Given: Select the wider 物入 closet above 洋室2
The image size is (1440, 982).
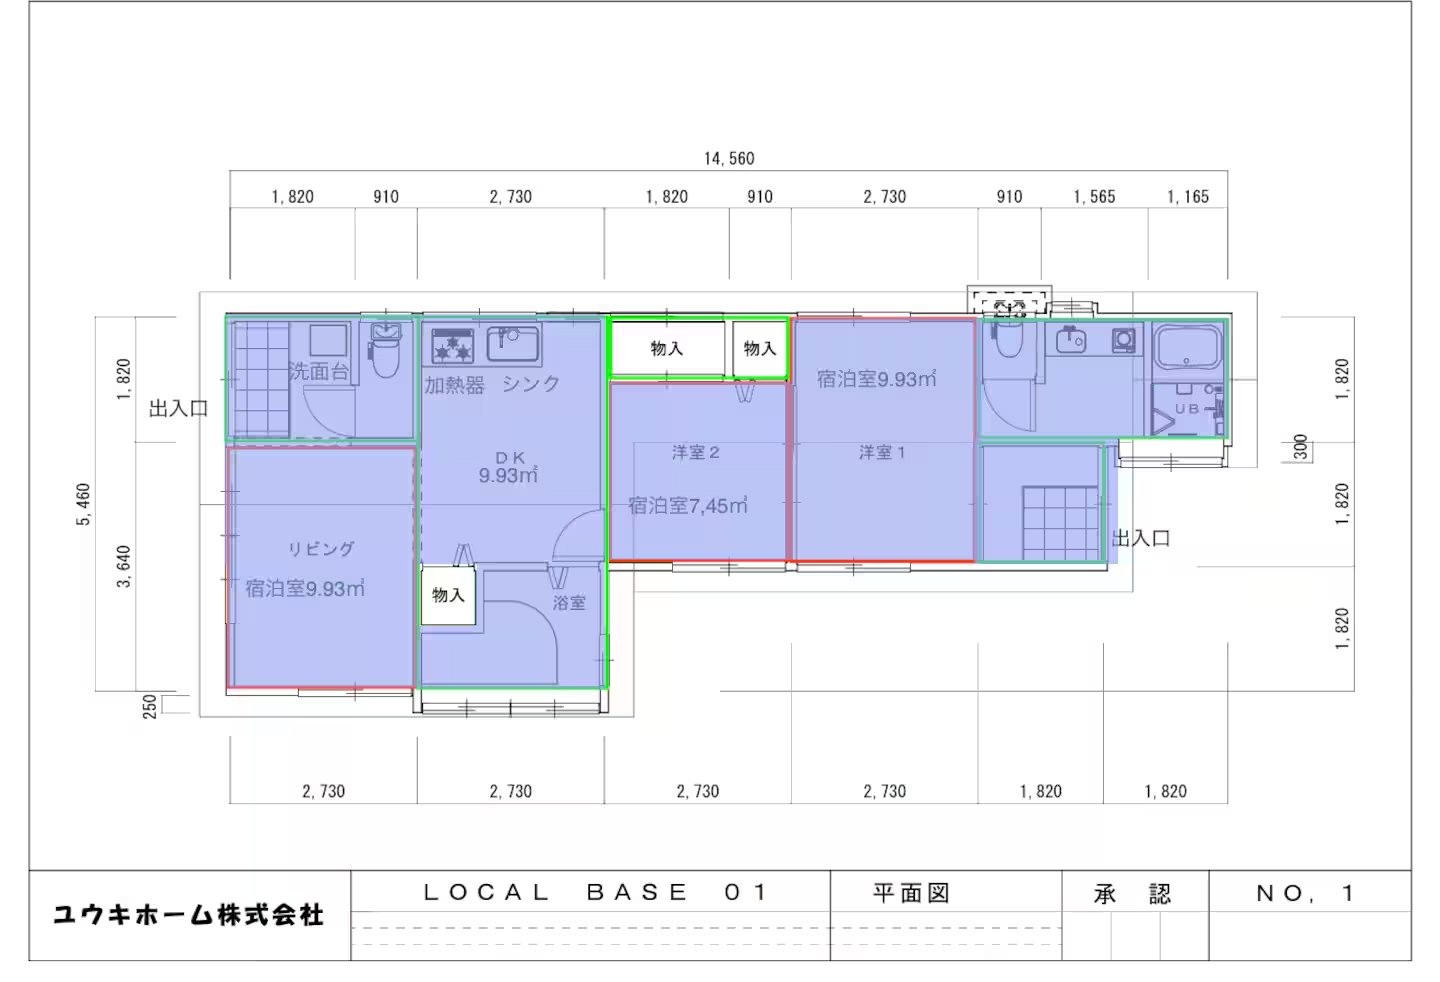Looking at the screenshot, I should coord(667,348).
